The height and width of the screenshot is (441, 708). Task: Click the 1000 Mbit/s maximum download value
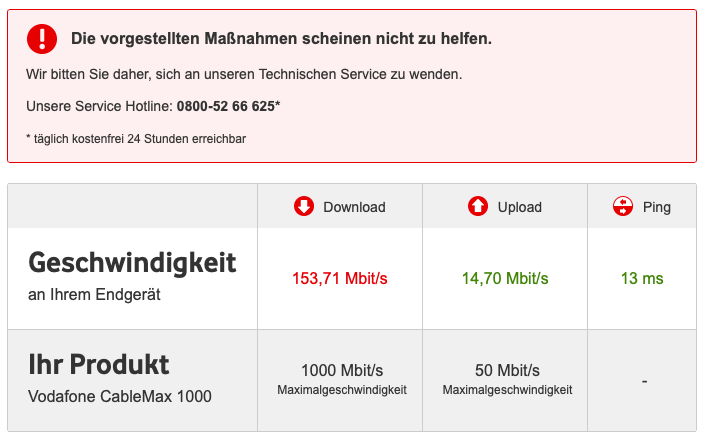click(x=341, y=371)
